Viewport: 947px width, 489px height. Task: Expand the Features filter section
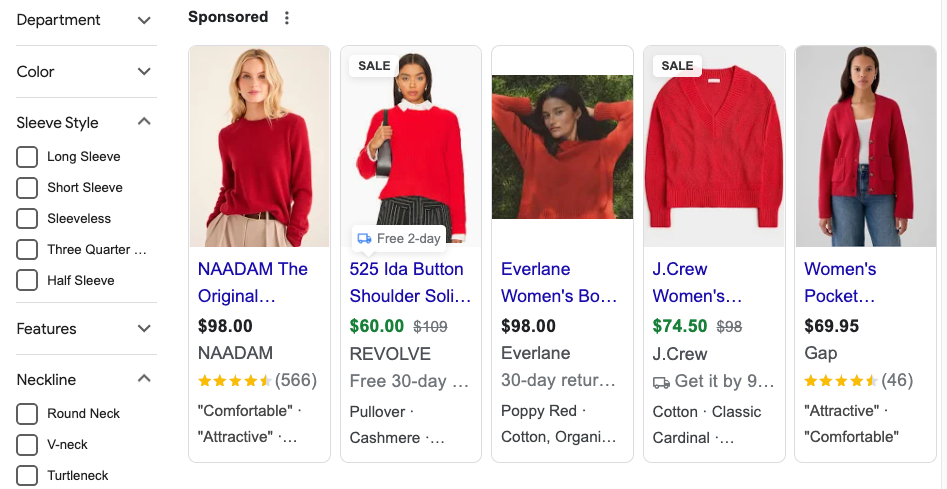pyautogui.click(x=144, y=329)
